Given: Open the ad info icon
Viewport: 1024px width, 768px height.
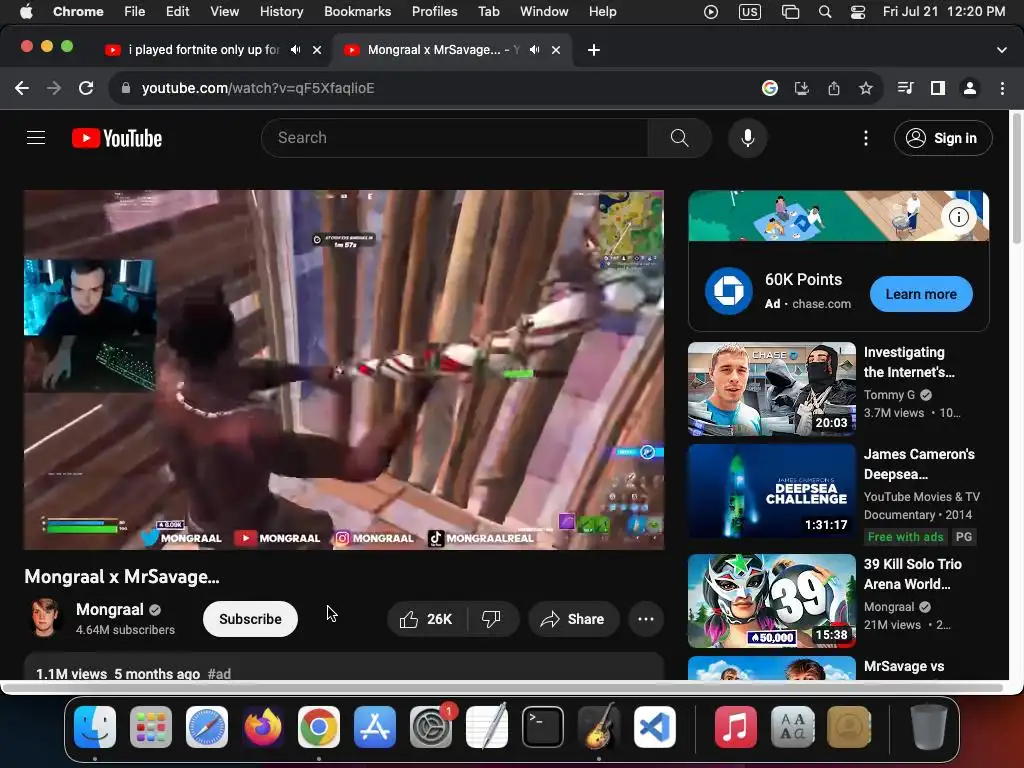Looking at the screenshot, I should tap(958, 217).
